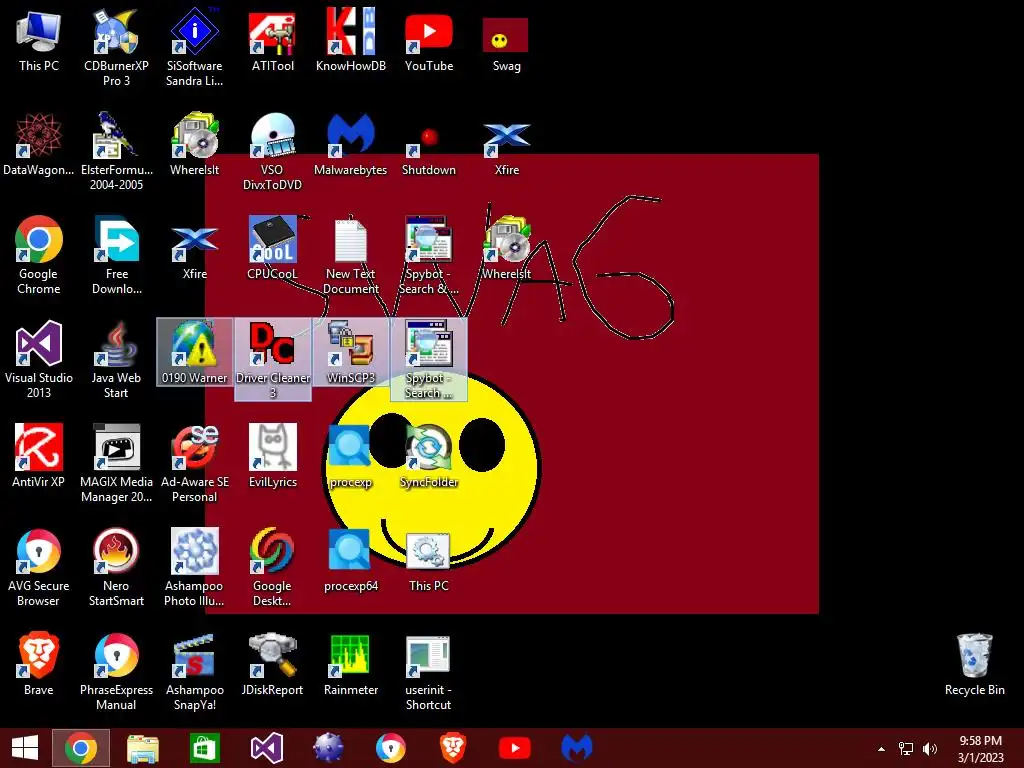The width and height of the screenshot is (1024, 768).
Task: Open Malwarebytes from the taskbar
Action: point(577,748)
